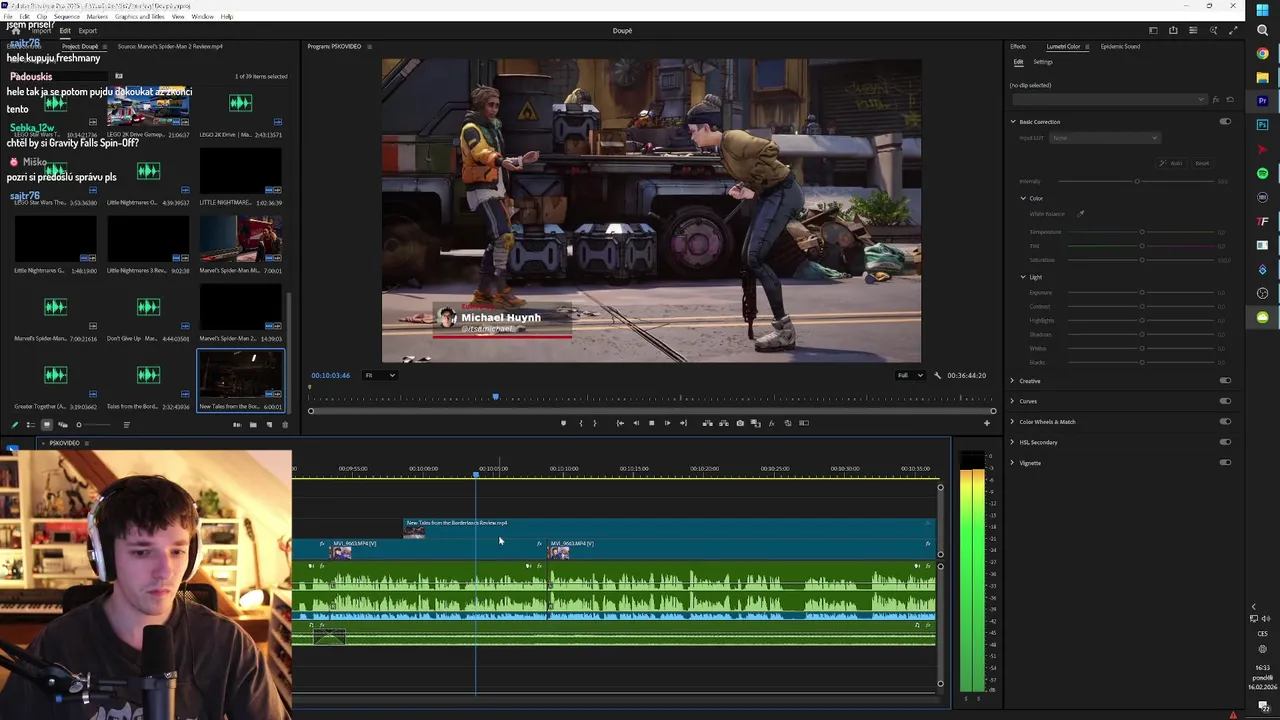Open the Input LUT dropdown
The width and height of the screenshot is (1280, 720).
tap(1105, 138)
